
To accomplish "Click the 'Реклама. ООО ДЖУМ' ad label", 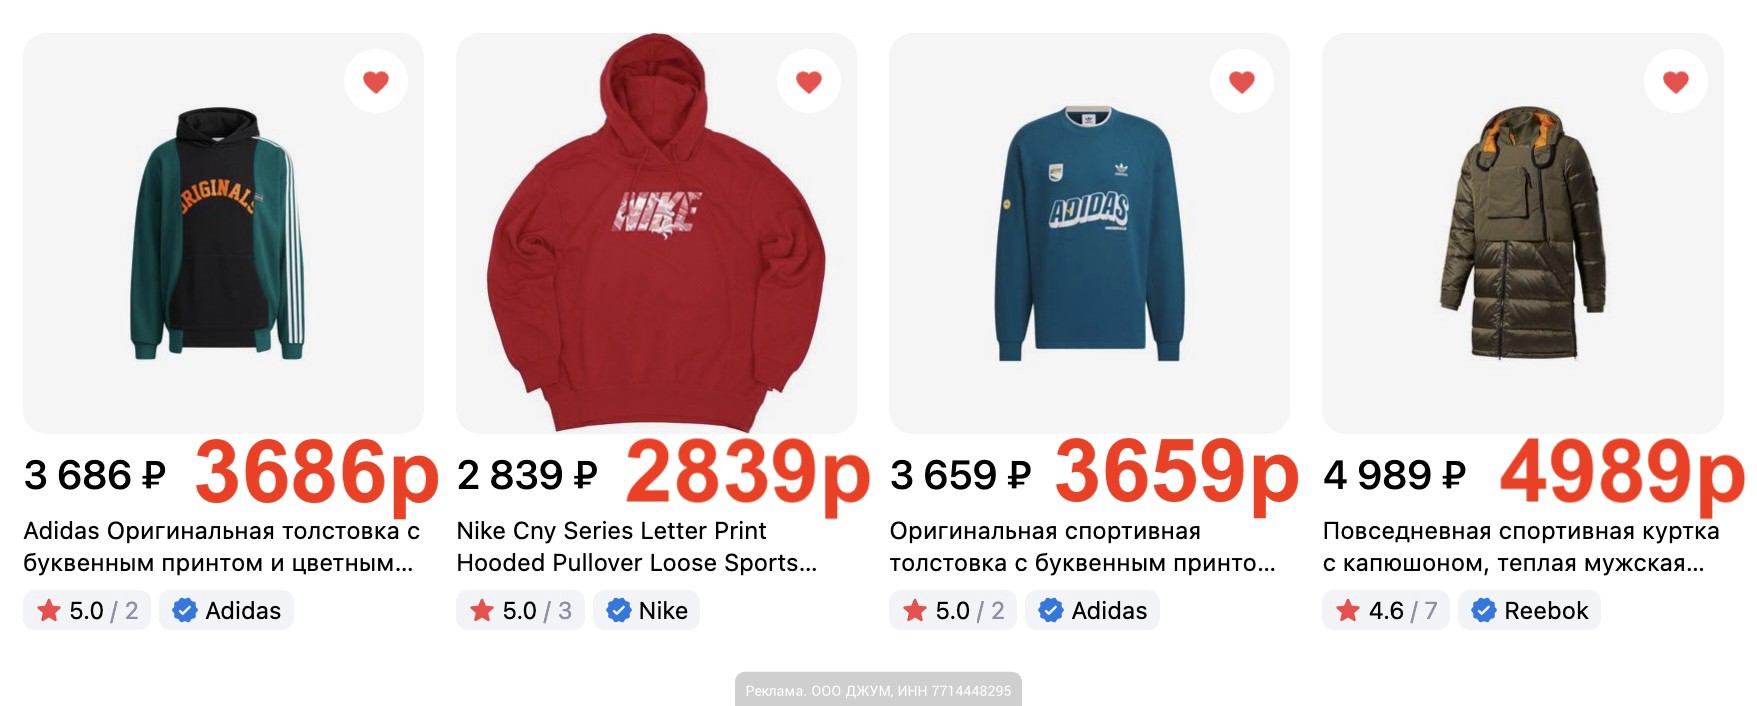I will 878,690.
